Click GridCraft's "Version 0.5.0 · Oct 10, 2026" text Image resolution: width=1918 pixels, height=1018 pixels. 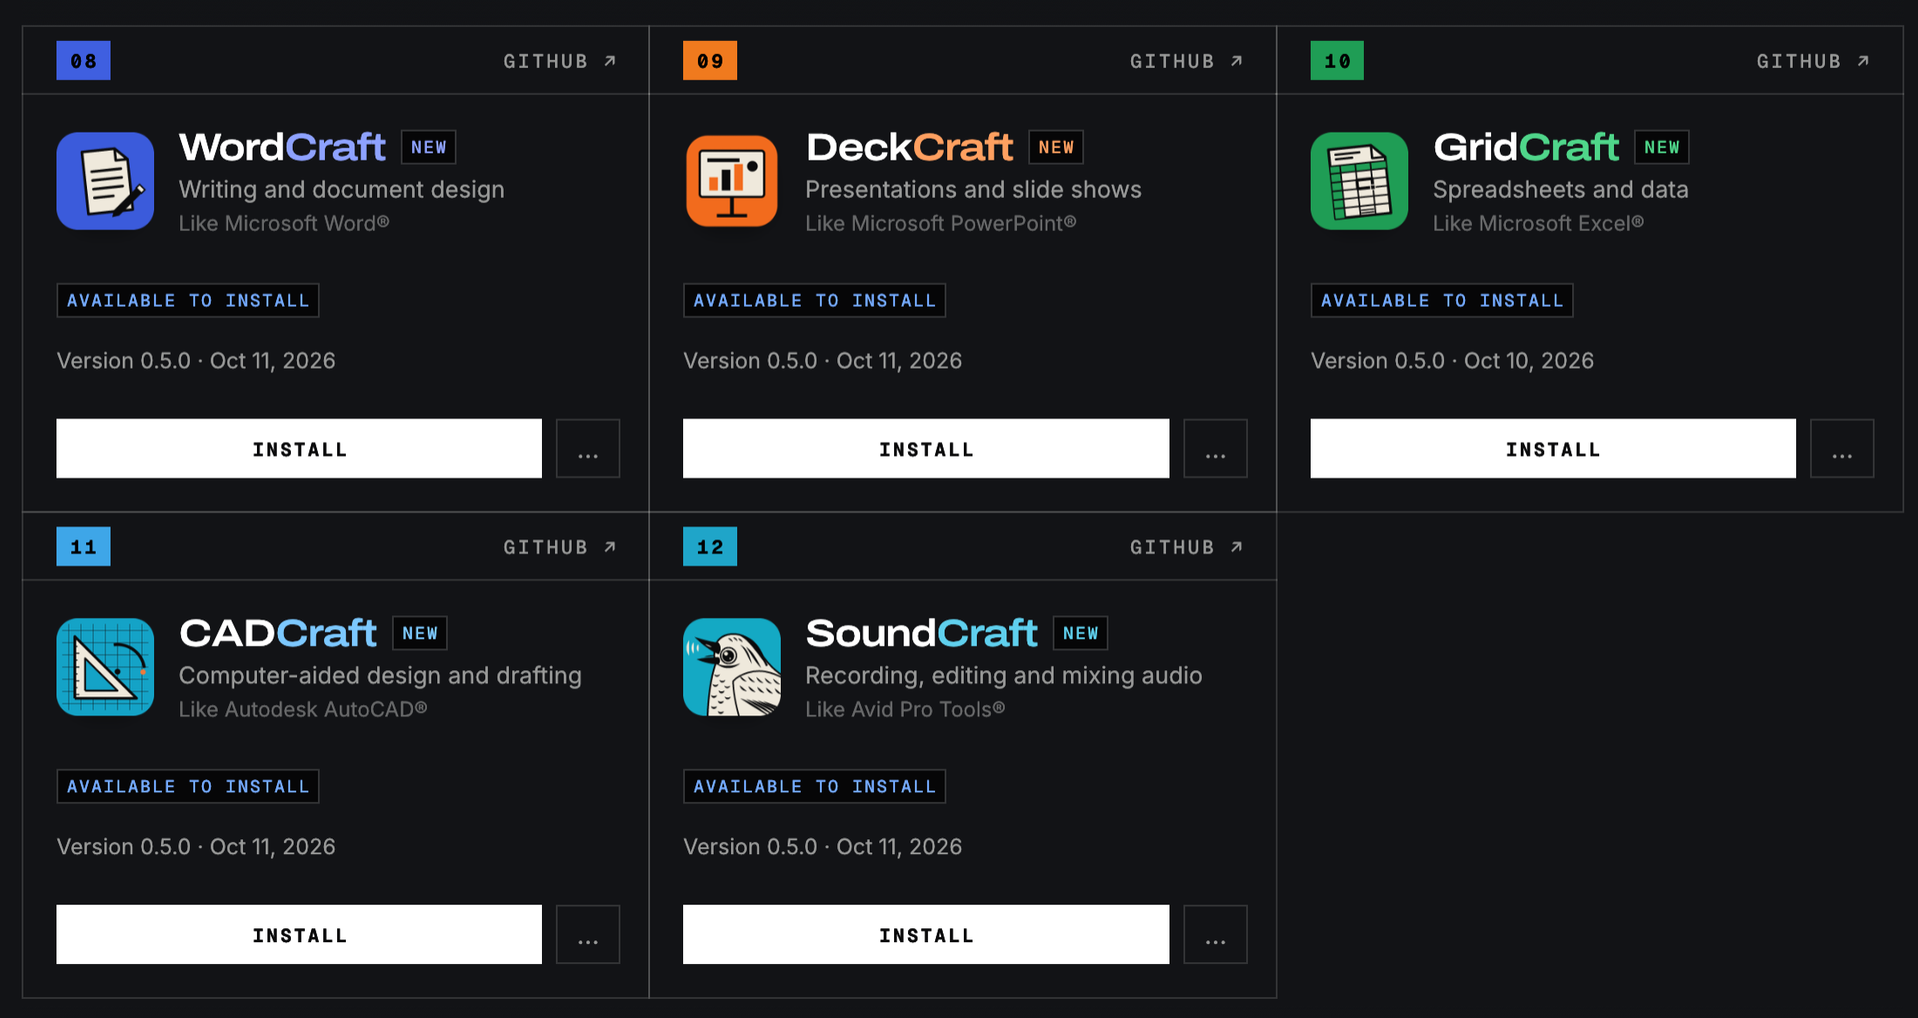[x=1452, y=361]
